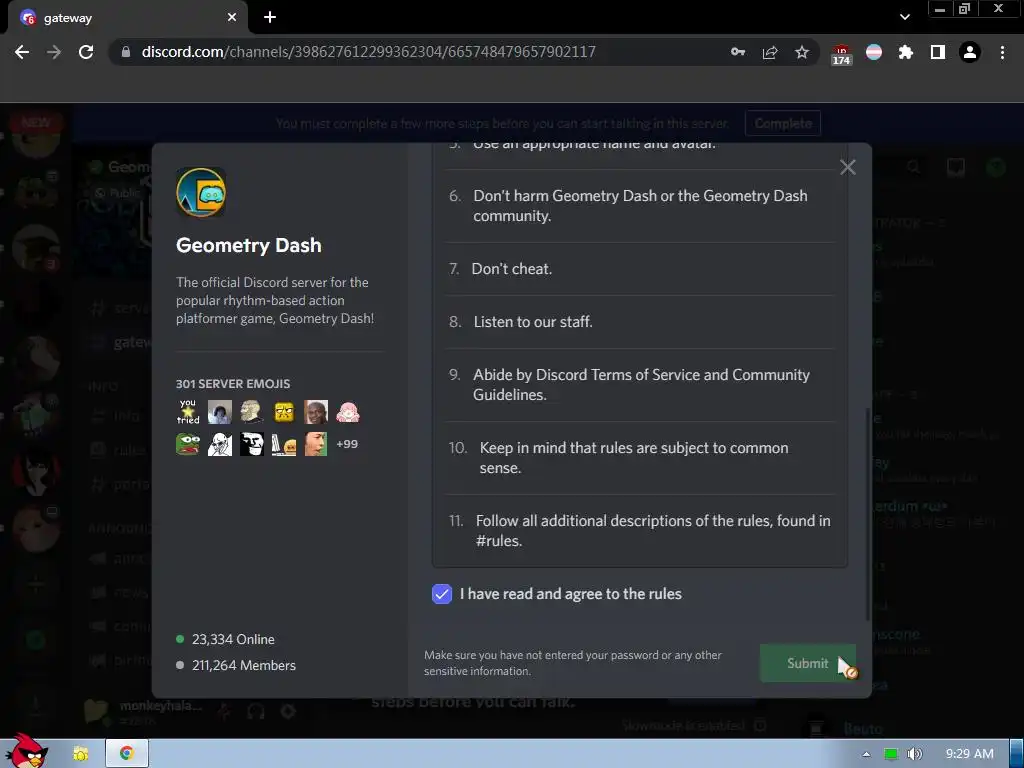The width and height of the screenshot is (1024, 768).
Task: Open the Chrome extensions puzzle menu
Action: click(x=905, y=52)
